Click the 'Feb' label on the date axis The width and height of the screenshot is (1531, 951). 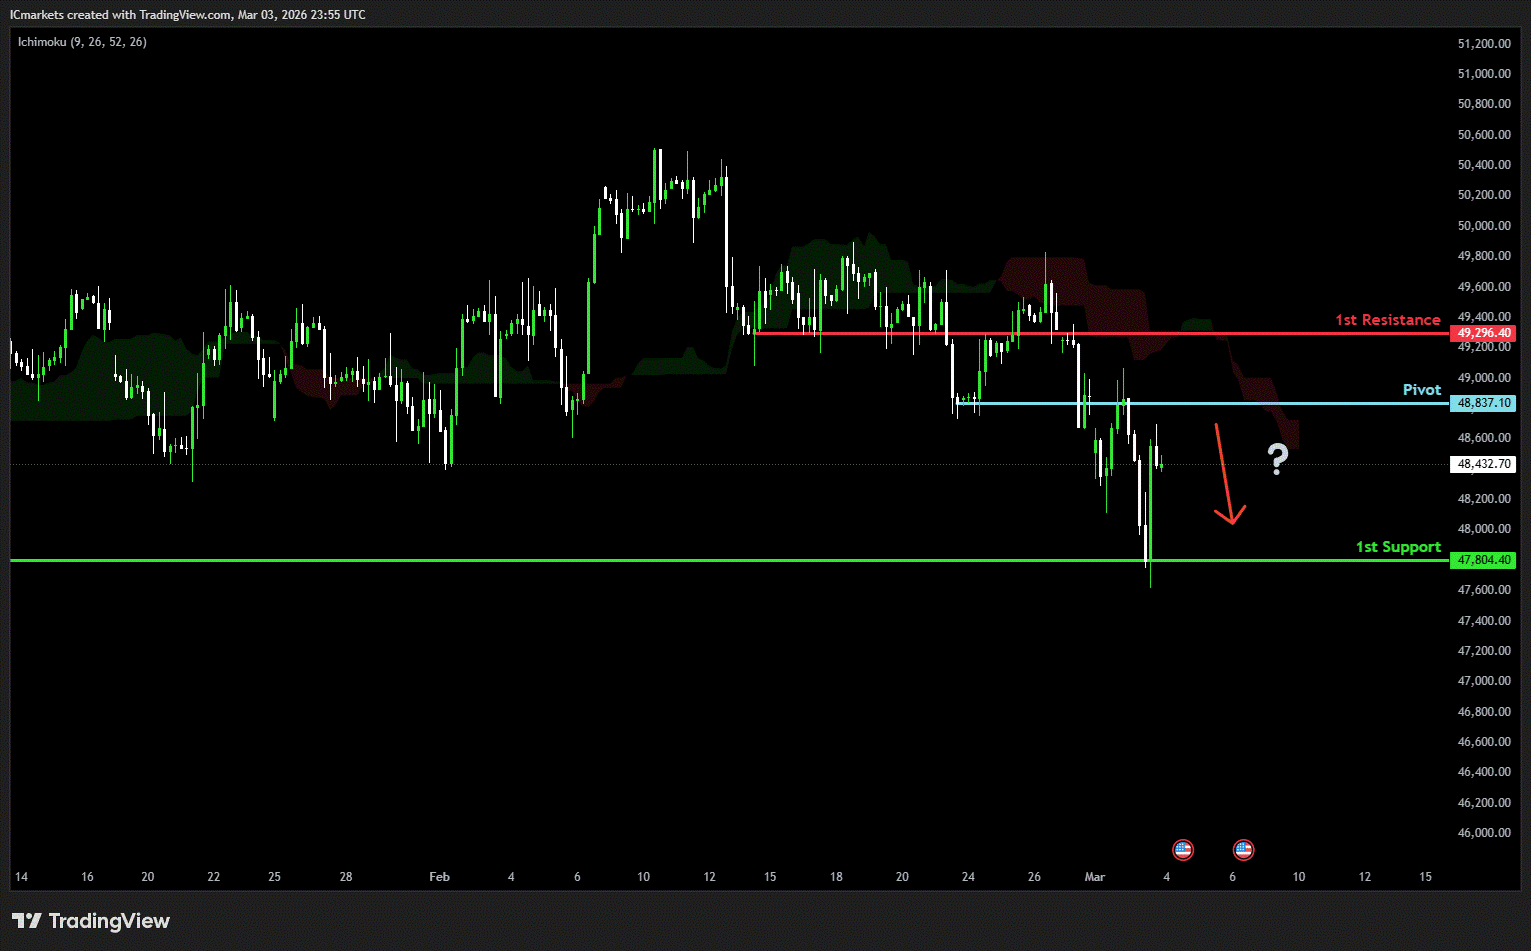439,877
